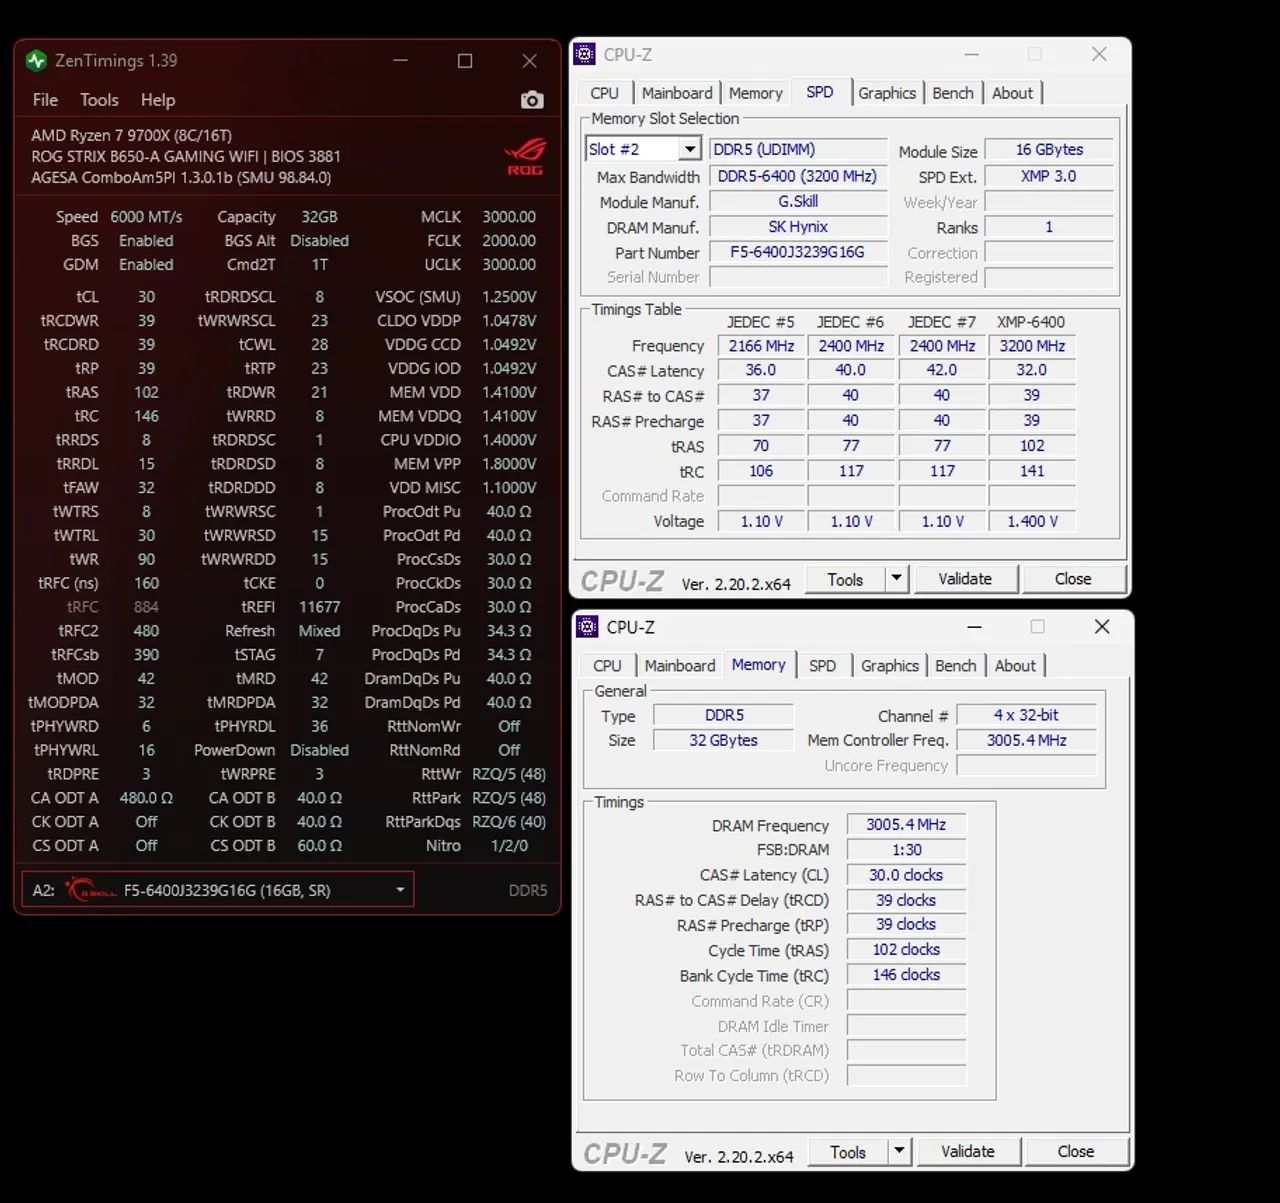Switch to CPU tab in Memory window
This screenshot has width=1280, height=1203.
tap(607, 666)
